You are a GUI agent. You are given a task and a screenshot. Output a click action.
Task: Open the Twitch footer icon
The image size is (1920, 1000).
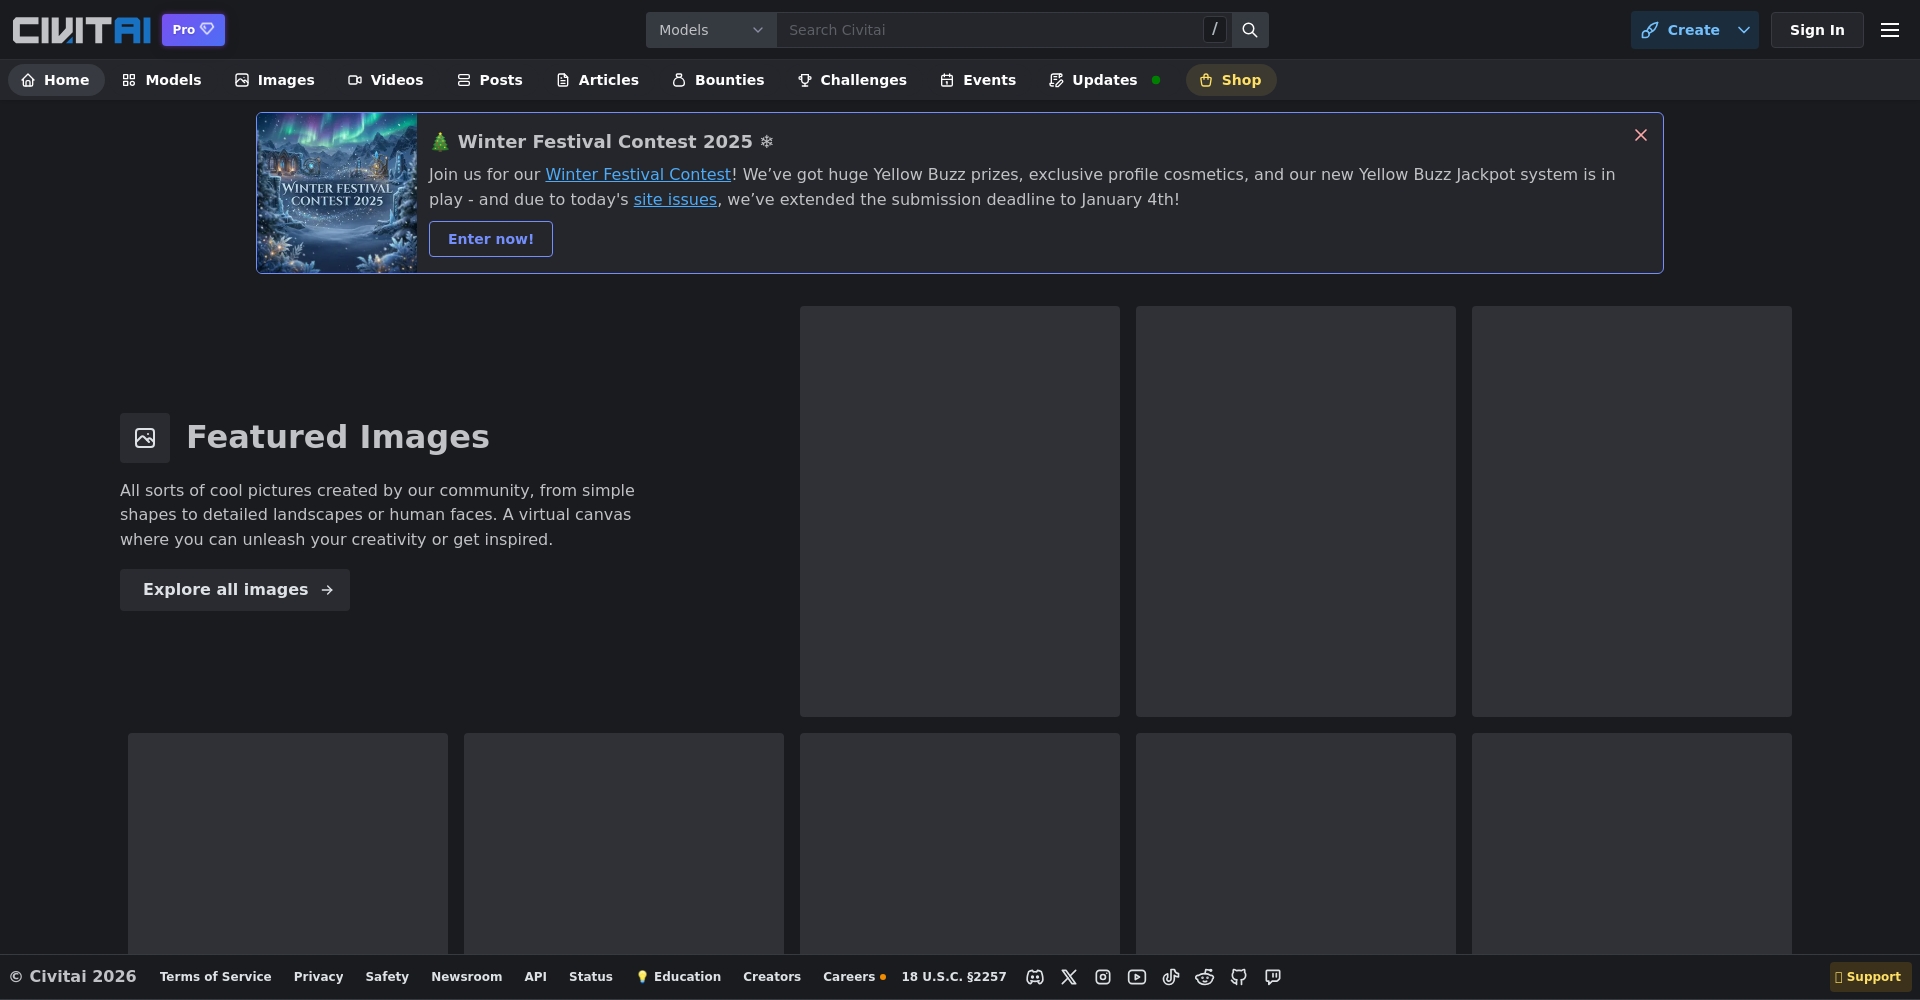pyautogui.click(x=1273, y=977)
